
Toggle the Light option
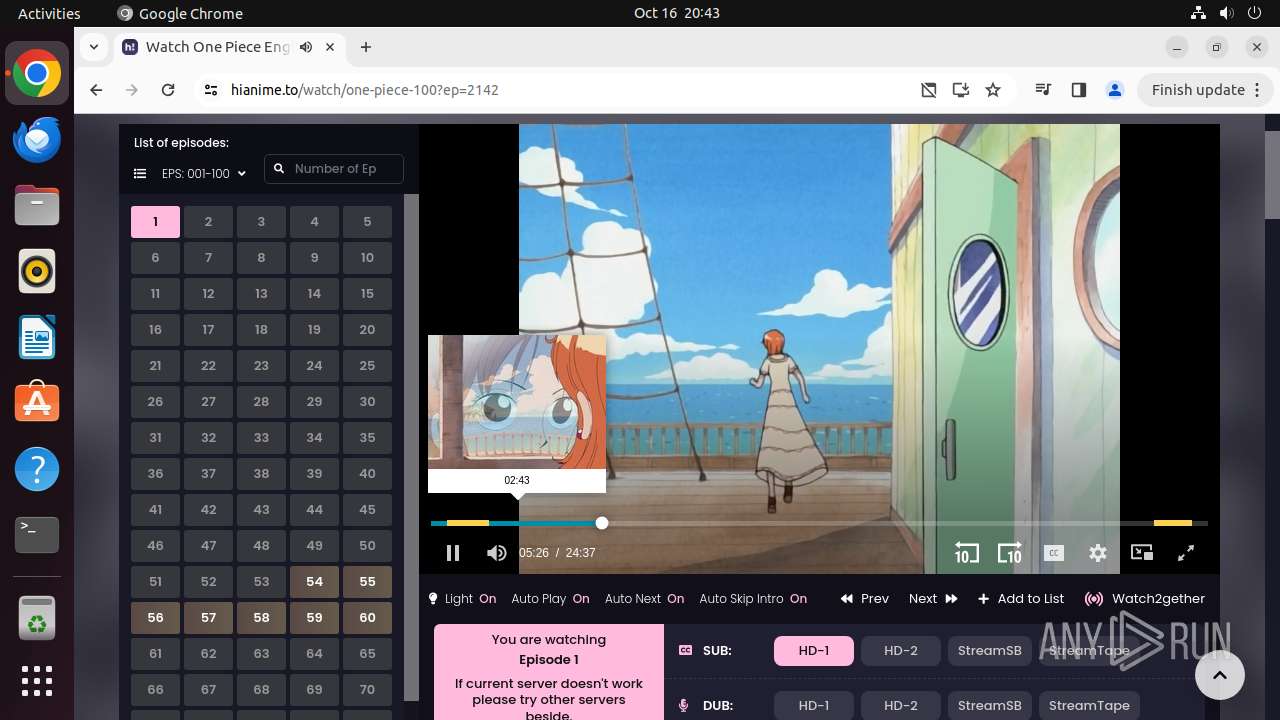(462, 599)
